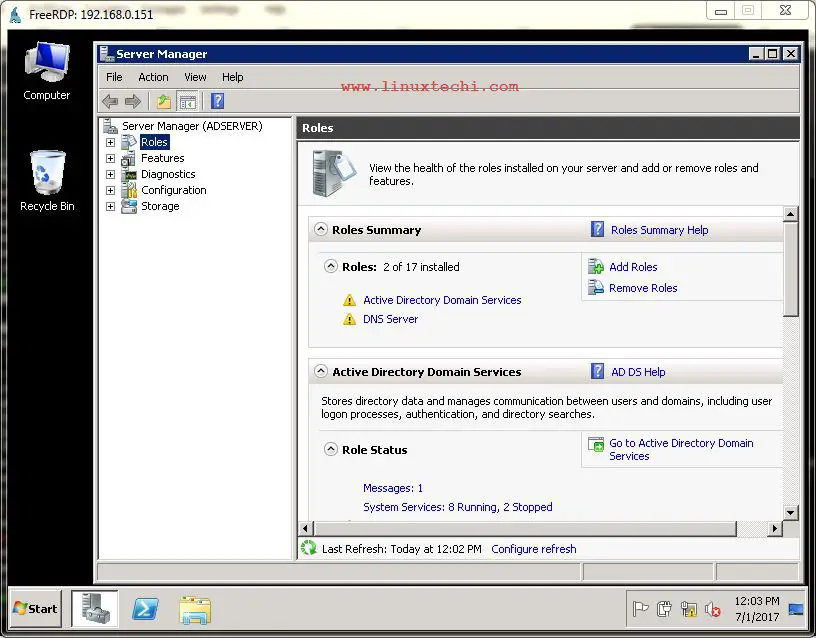Viewport: 816px width, 638px height.
Task: Click the Server Manager title bar icon
Action: point(107,54)
